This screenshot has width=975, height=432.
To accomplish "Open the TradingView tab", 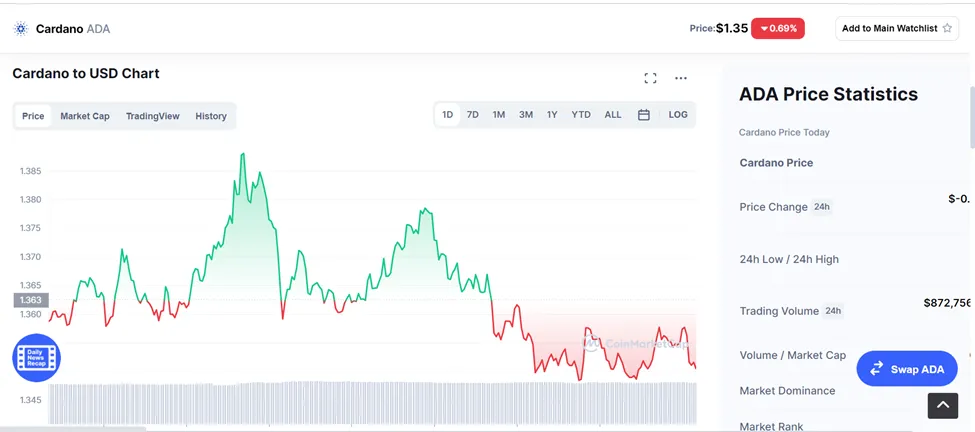I will coord(152,116).
